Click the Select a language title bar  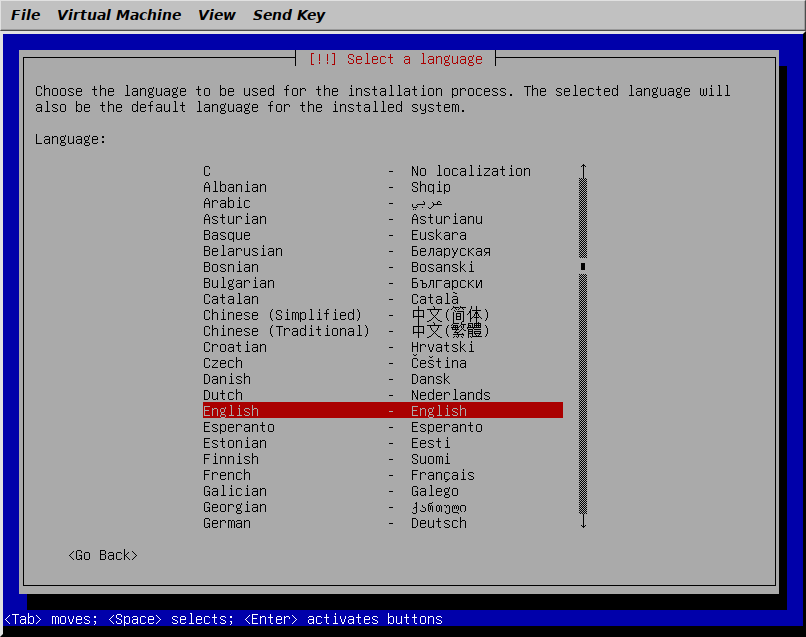[x=398, y=58]
